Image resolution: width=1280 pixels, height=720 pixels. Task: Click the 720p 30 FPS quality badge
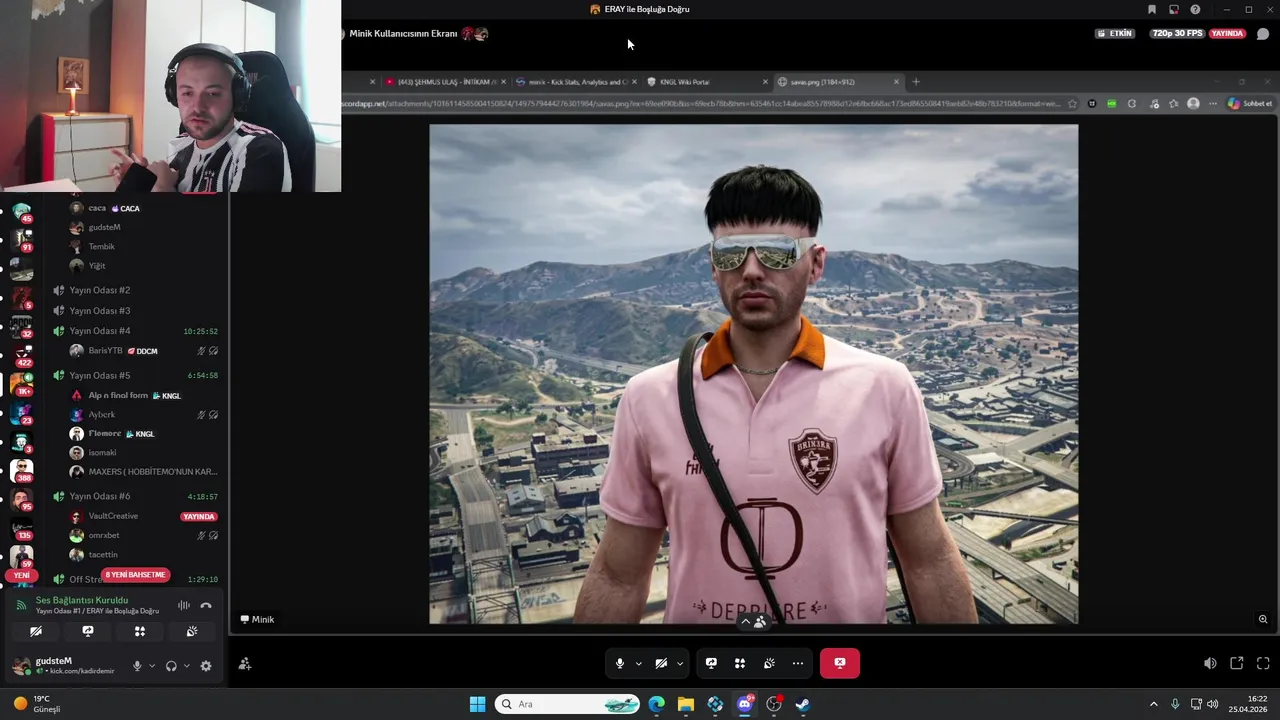[1177, 34]
